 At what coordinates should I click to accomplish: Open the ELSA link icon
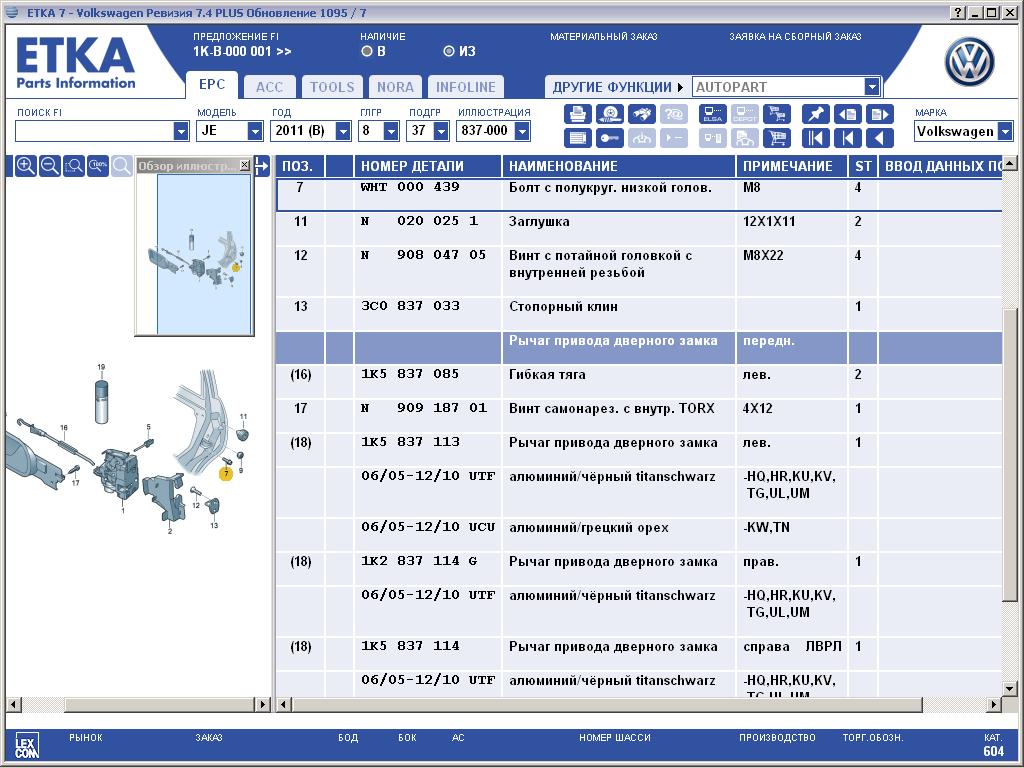pyautogui.click(x=712, y=114)
